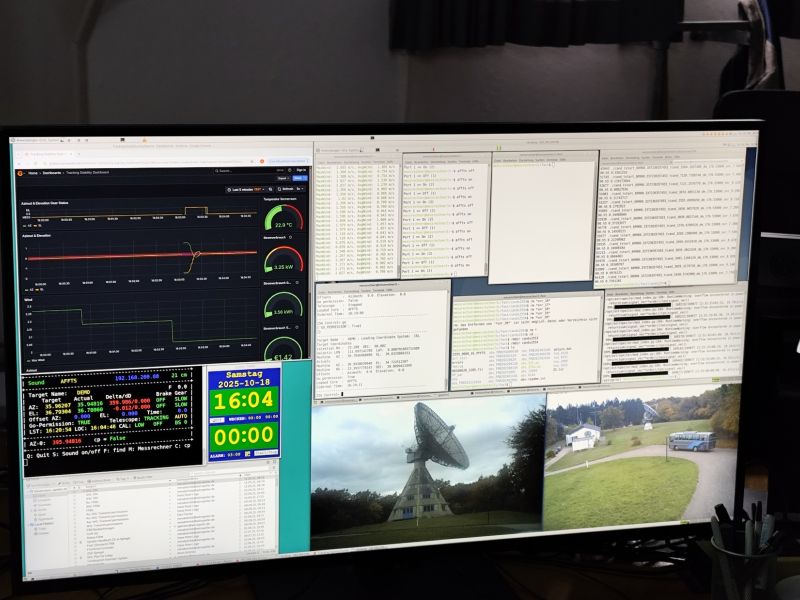Click the Temperatur Sonnensen gauge showing 22.9 °C
This screenshot has width=800, height=600.
[x=283, y=220]
